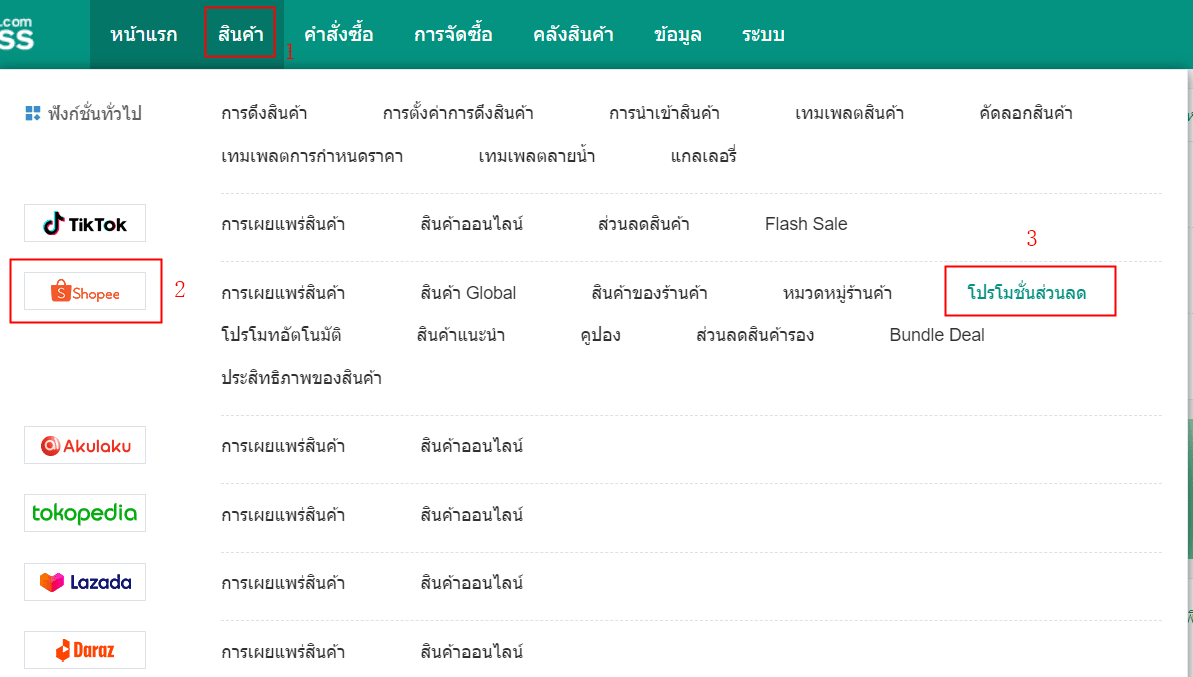Open Shopee Bundle Deal link
Image resolution: width=1193 pixels, height=677 pixels.
click(x=937, y=335)
